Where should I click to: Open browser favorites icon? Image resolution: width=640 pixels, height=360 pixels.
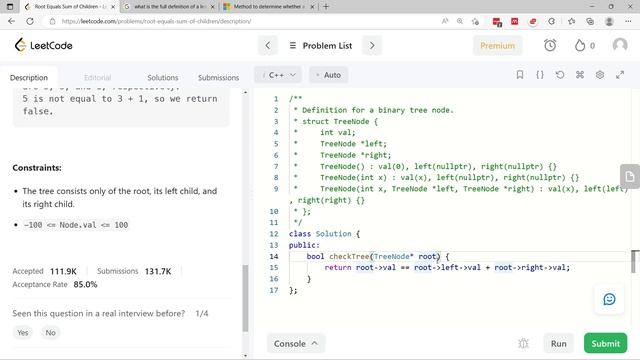[571, 21]
